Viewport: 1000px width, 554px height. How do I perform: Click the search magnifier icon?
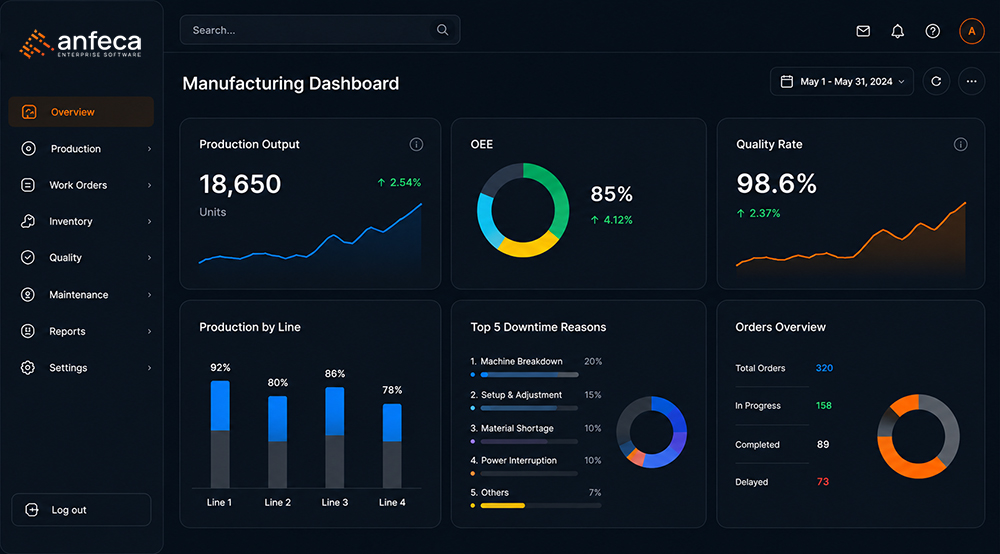click(x=442, y=30)
